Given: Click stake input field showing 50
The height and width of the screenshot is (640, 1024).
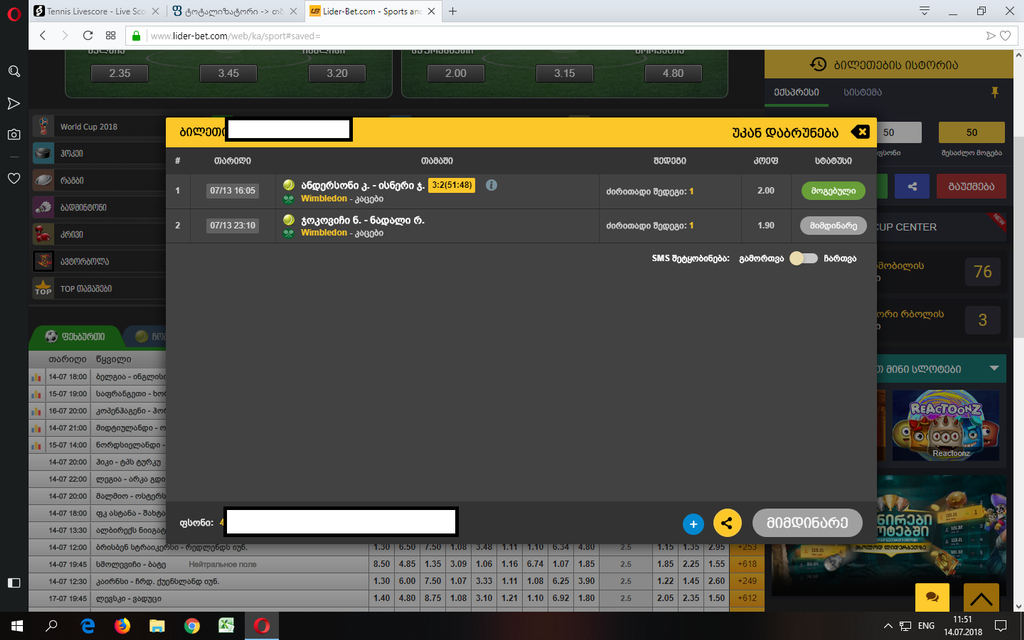Looking at the screenshot, I should (x=898, y=133).
